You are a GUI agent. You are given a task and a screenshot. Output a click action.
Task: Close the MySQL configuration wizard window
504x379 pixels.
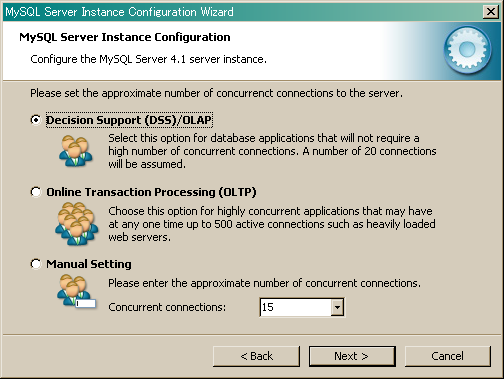click(491, 12)
